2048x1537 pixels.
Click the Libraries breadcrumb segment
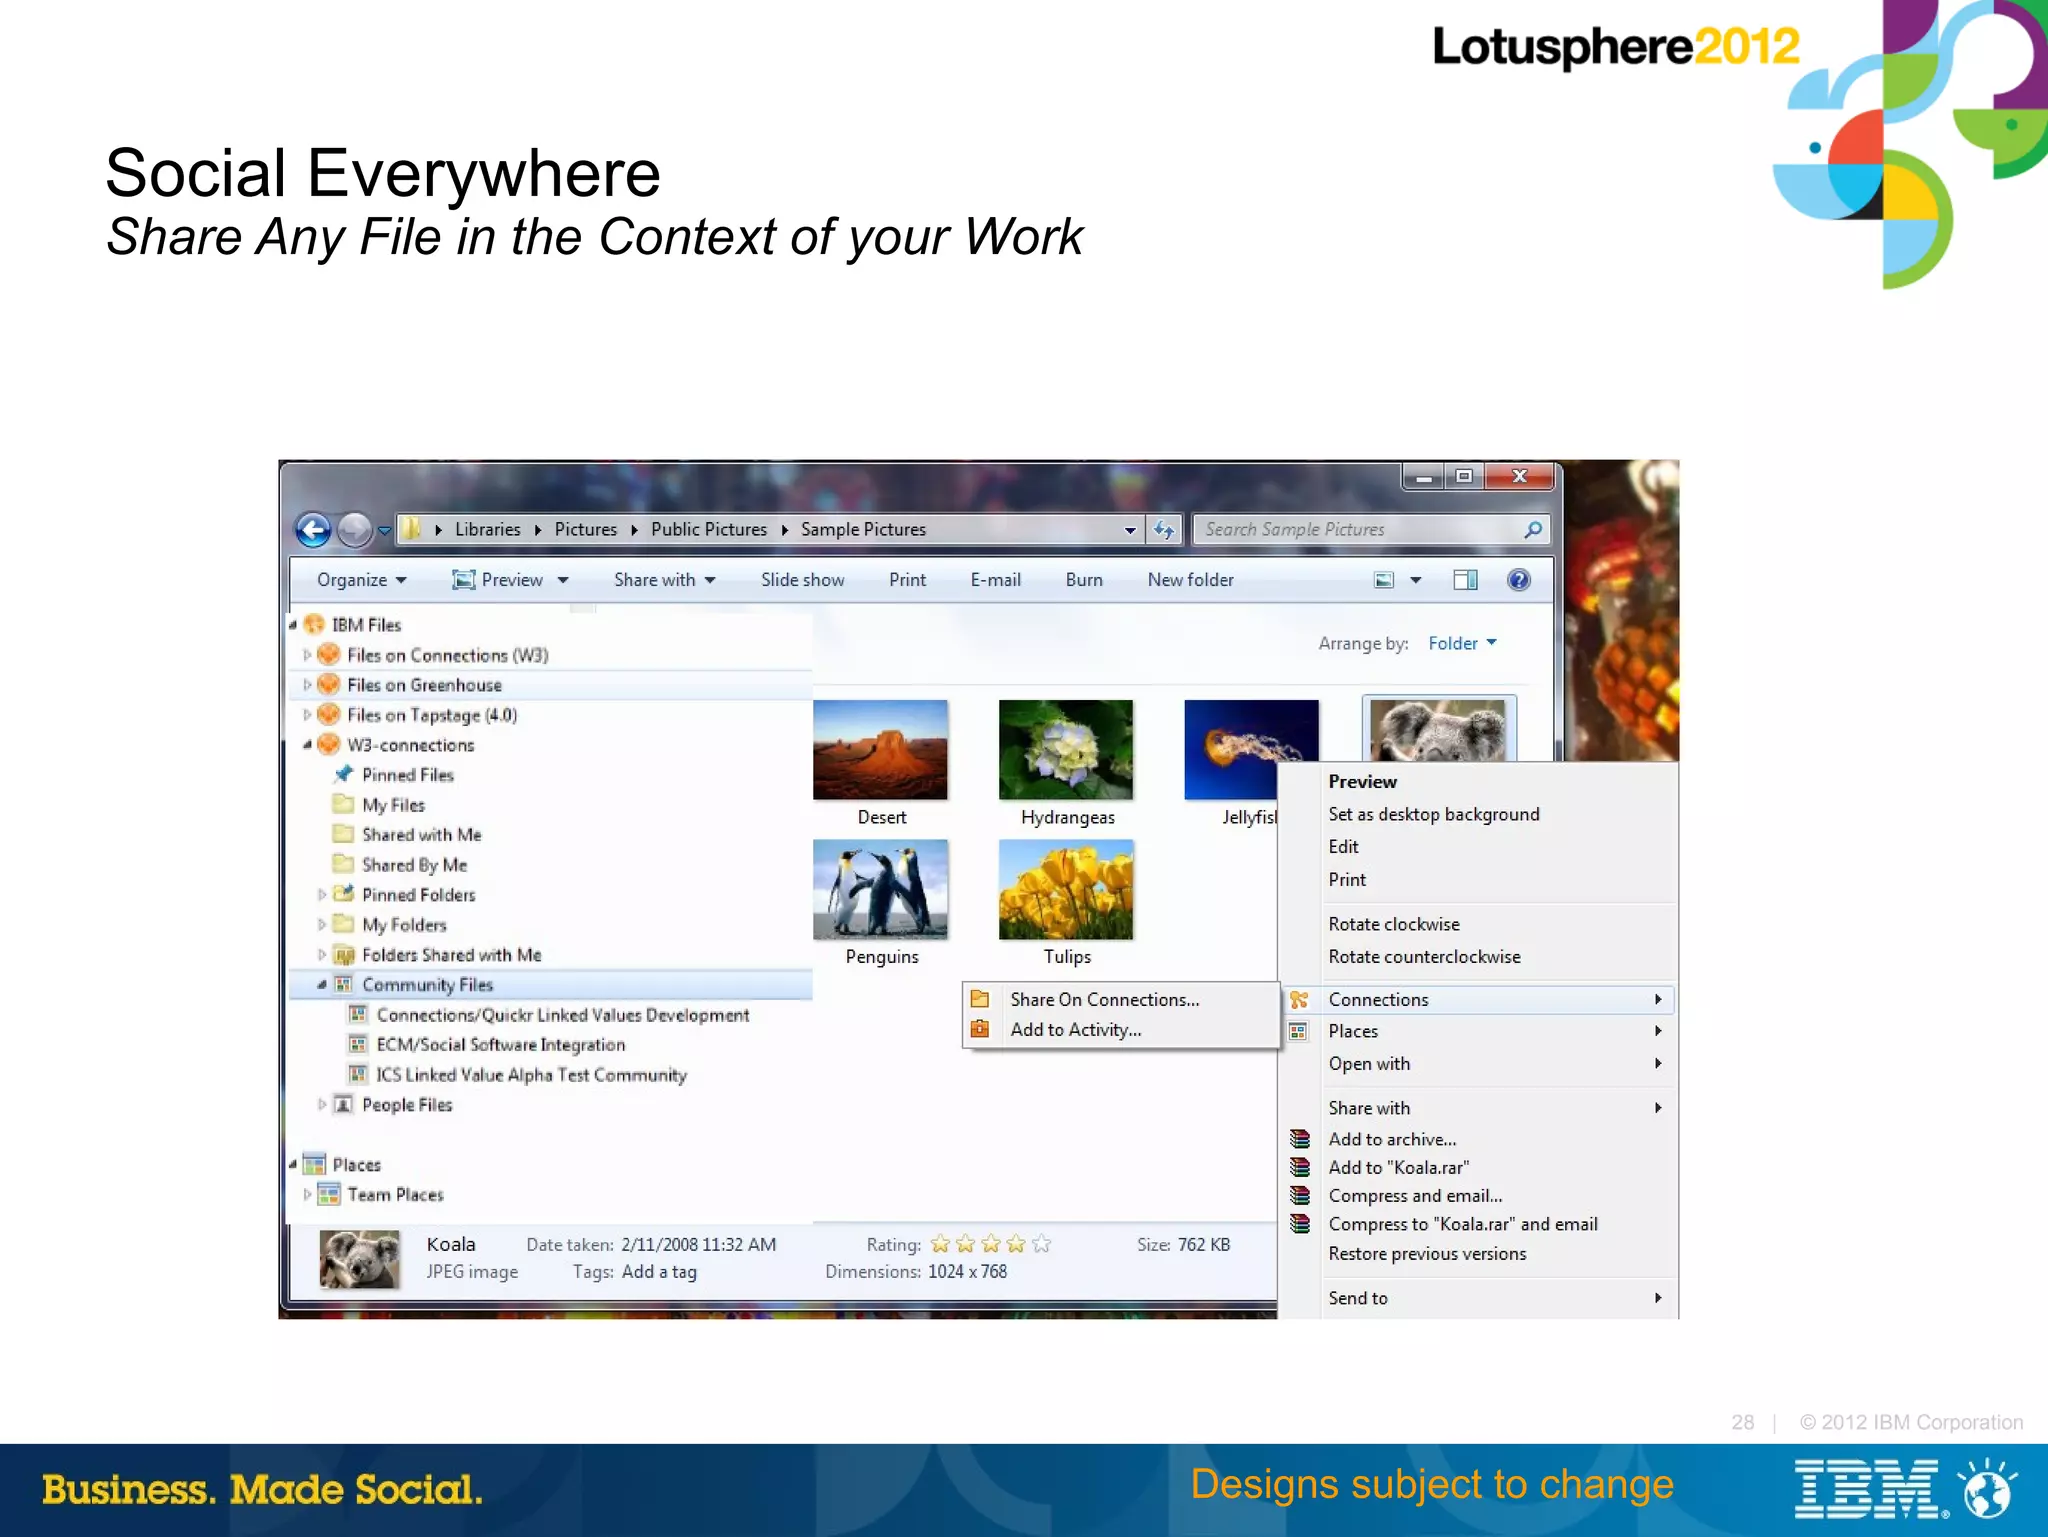487,529
